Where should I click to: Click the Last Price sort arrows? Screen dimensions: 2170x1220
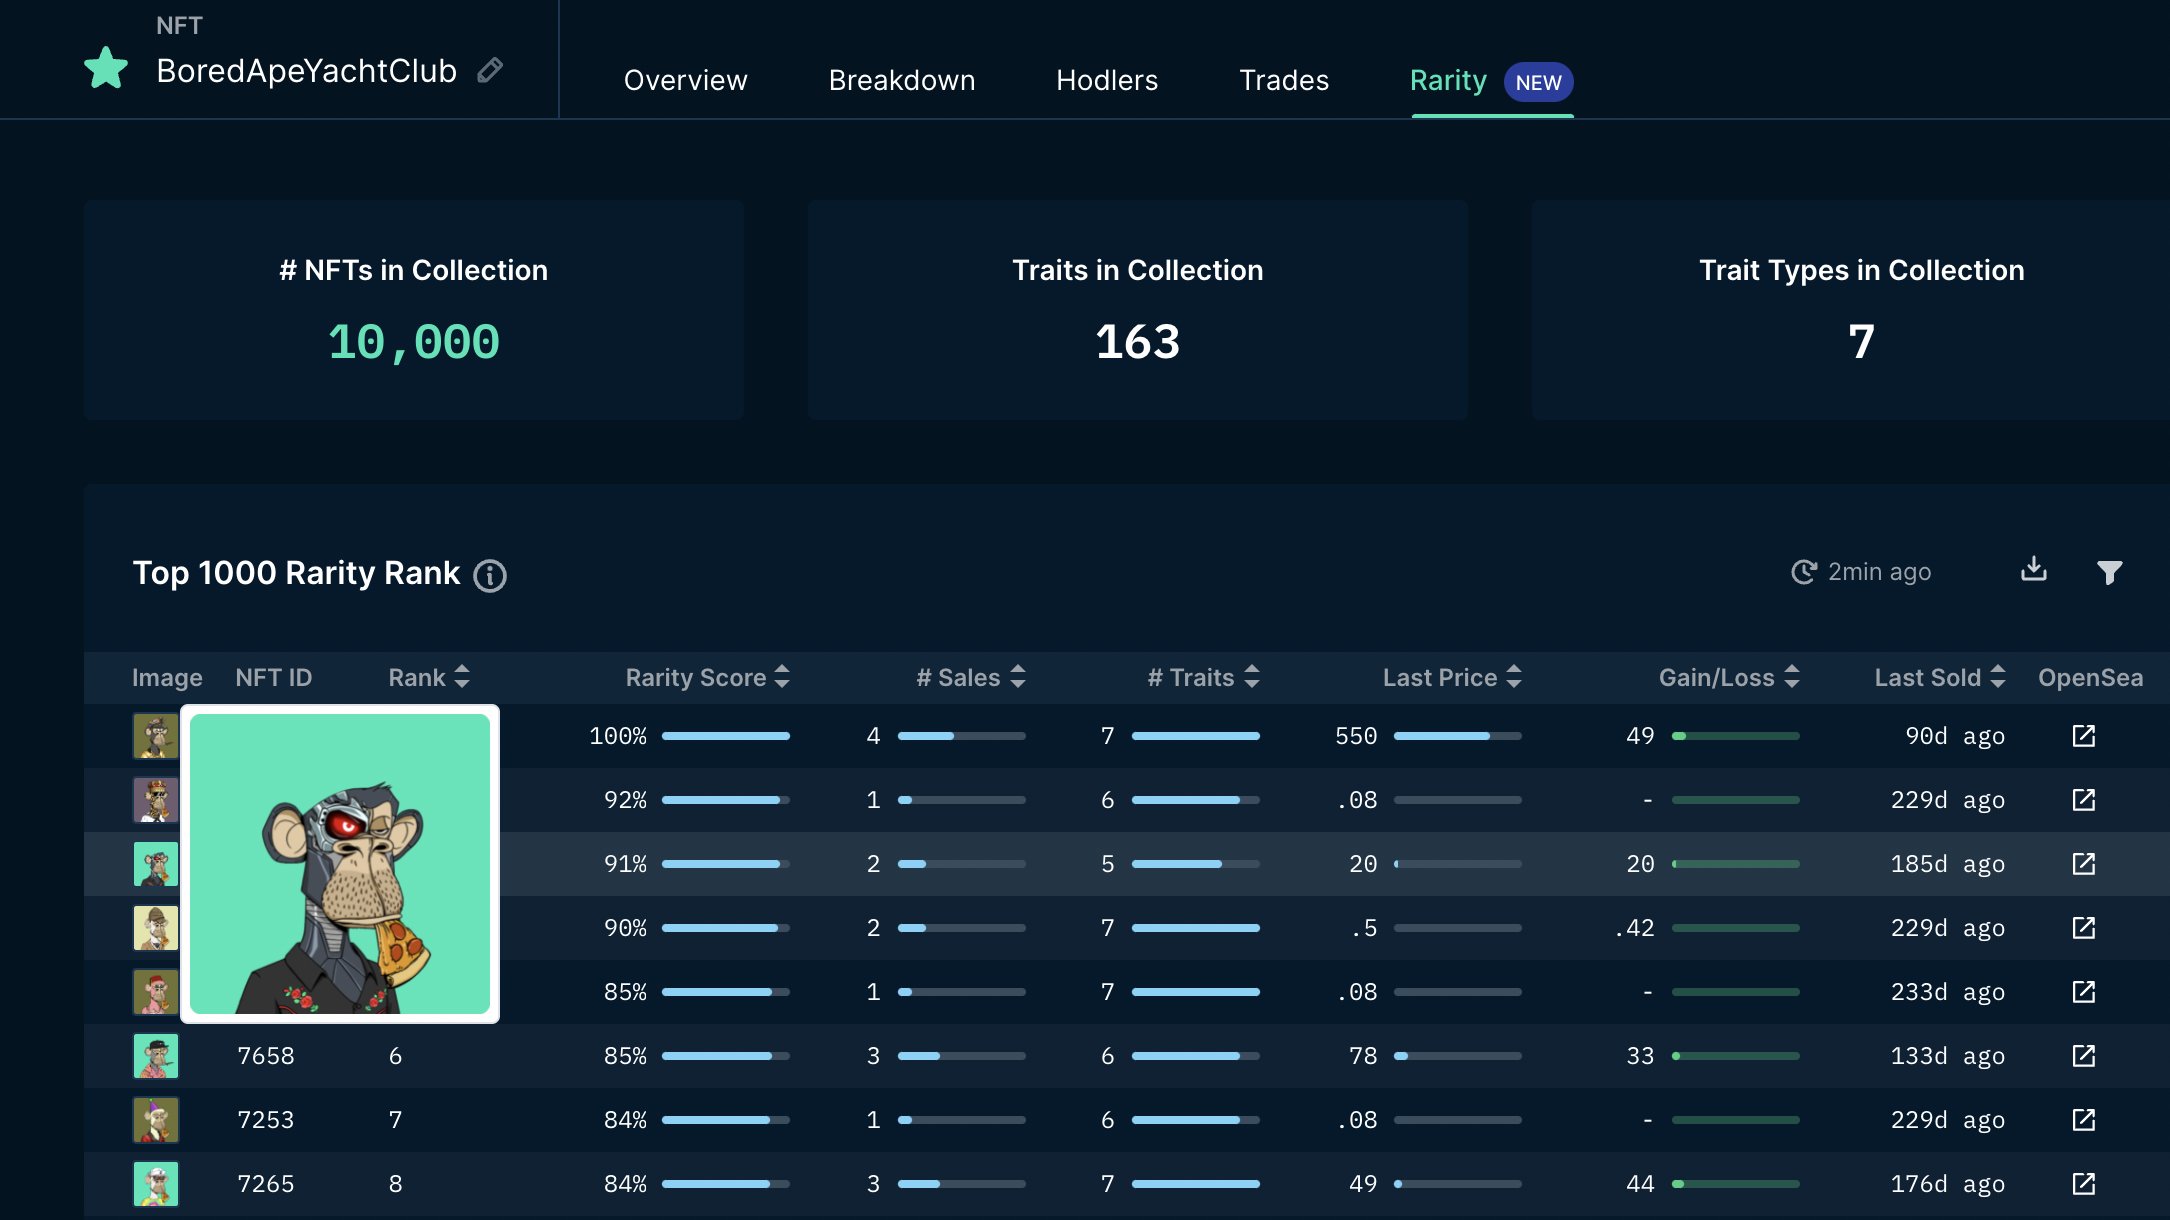[x=1515, y=677]
